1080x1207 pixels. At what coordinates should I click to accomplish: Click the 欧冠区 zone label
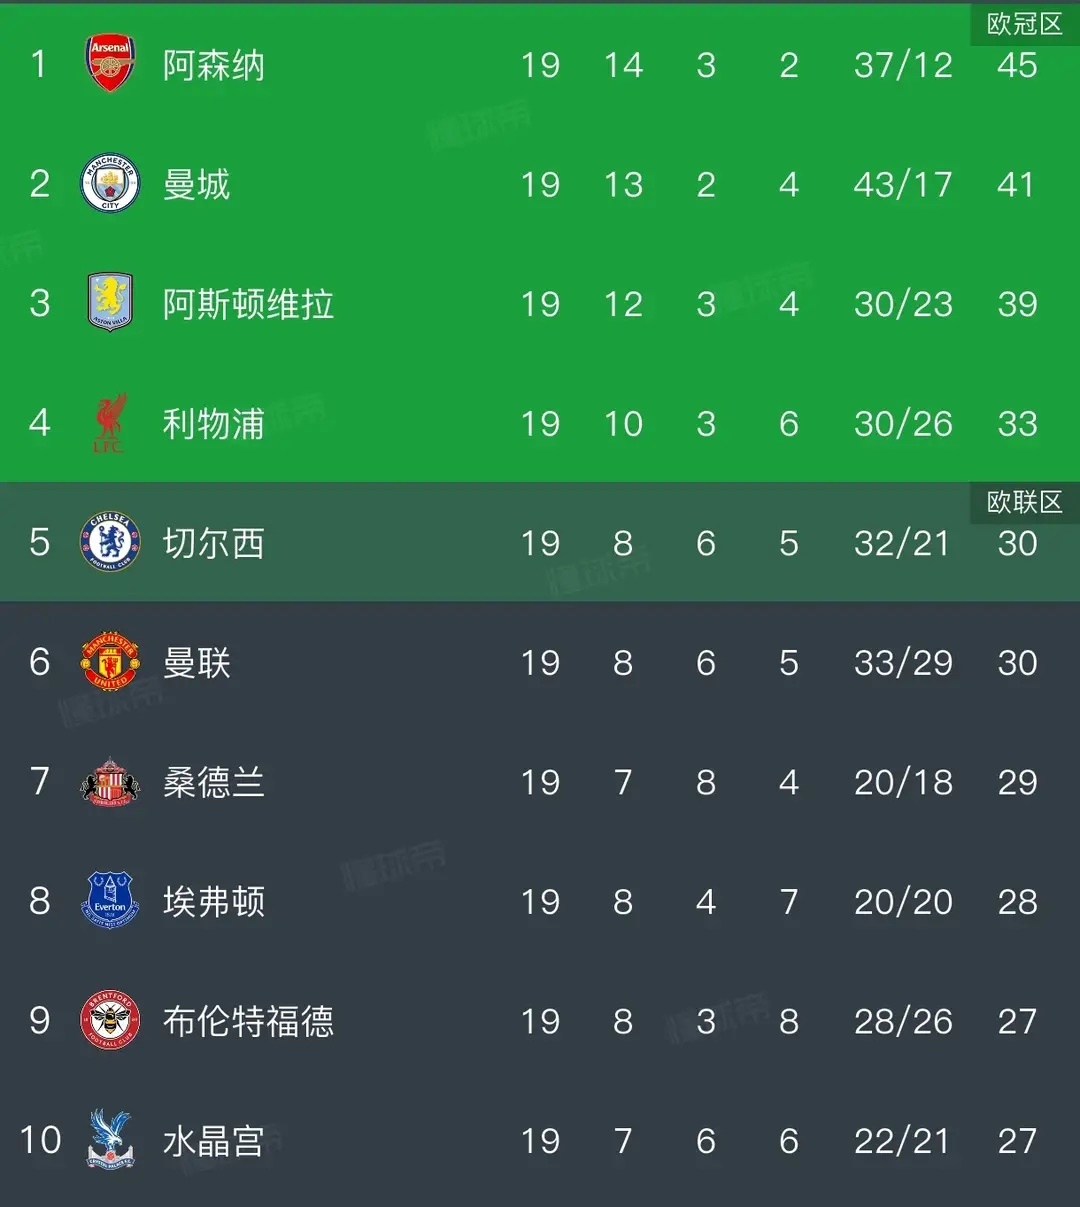[1025, 24]
